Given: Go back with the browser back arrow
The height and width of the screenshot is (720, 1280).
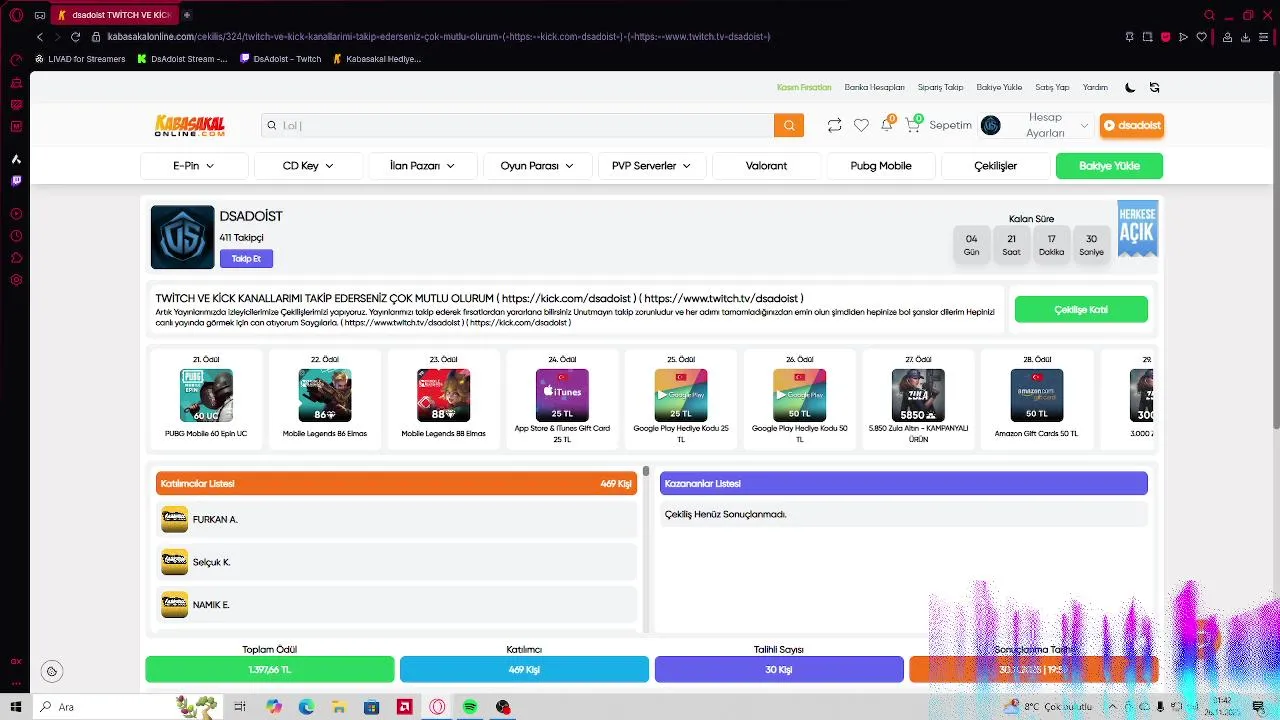Looking at the screenshot, I should 40,37.
